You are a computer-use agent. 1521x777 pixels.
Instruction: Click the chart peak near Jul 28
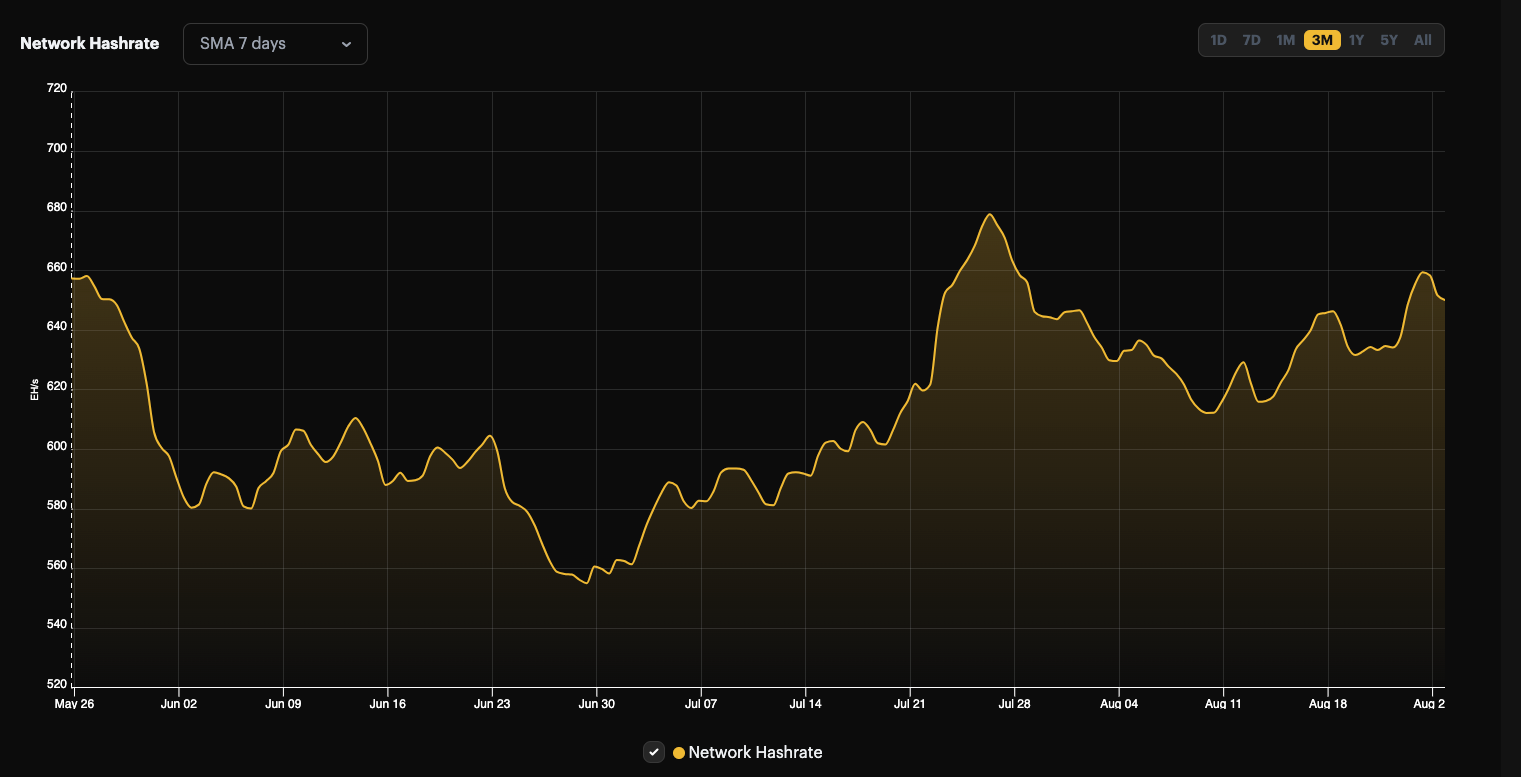click(x=990, y=215)
